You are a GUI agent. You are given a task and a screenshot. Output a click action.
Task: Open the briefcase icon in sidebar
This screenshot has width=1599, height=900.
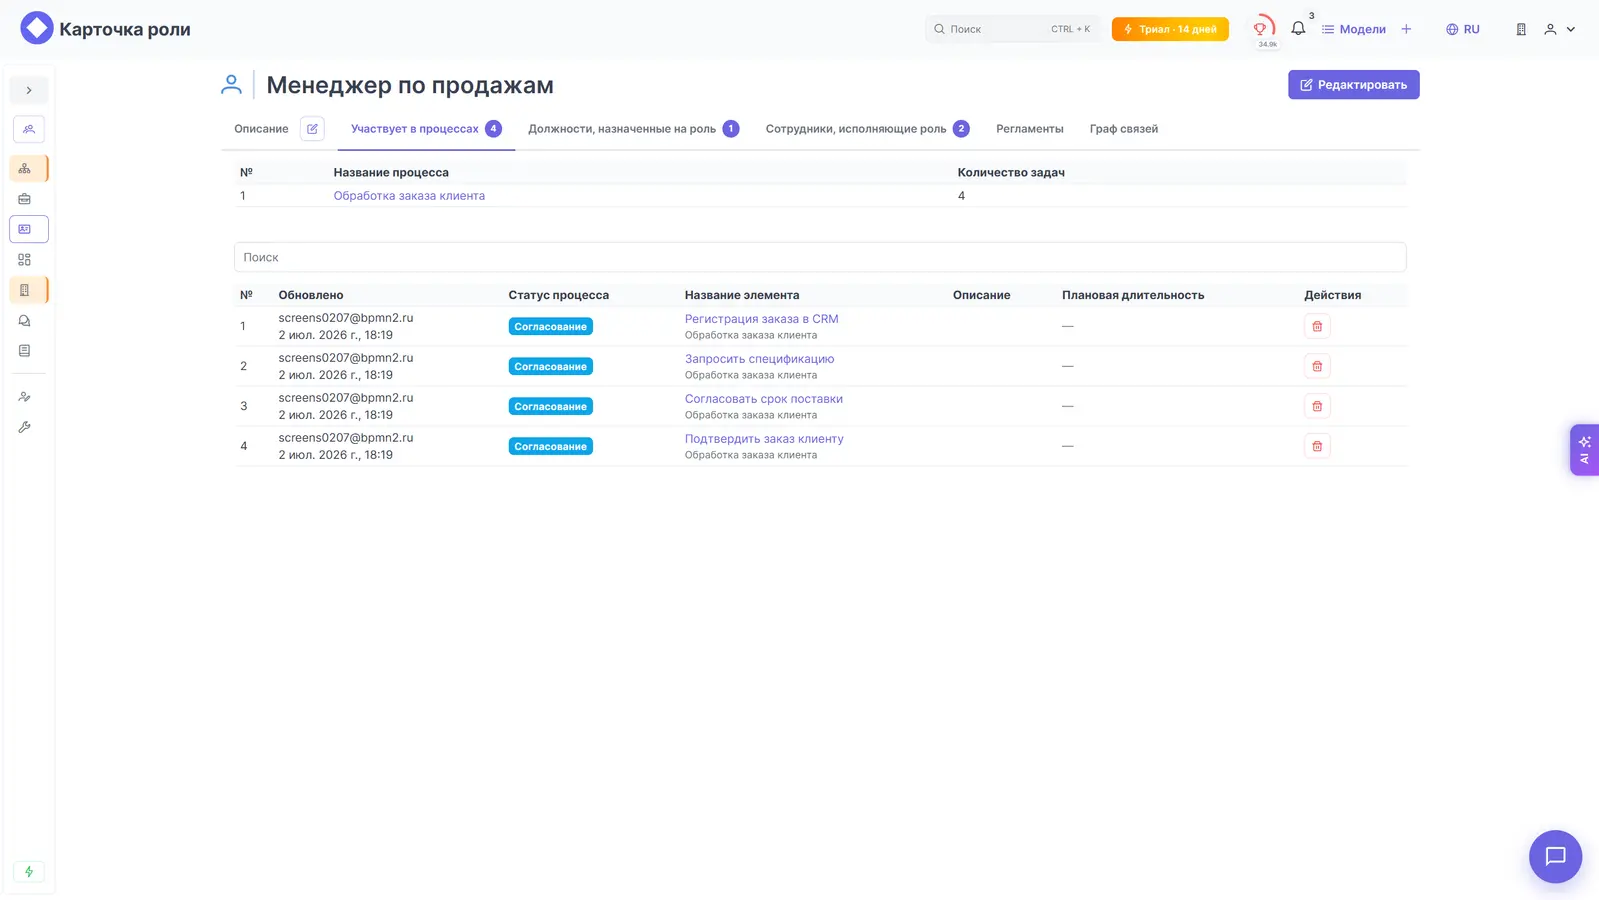25,199
